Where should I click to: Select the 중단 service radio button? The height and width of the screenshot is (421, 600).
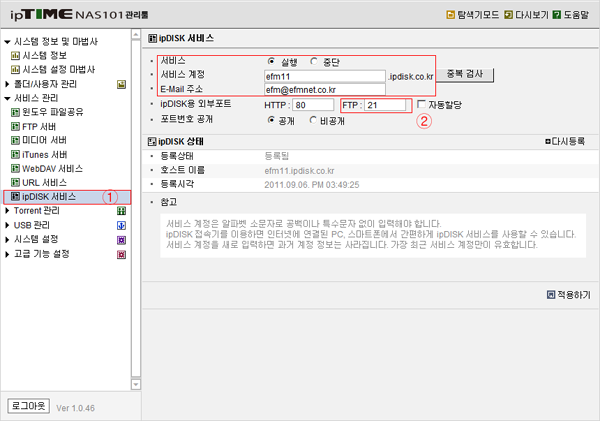[x=317, y=61]
